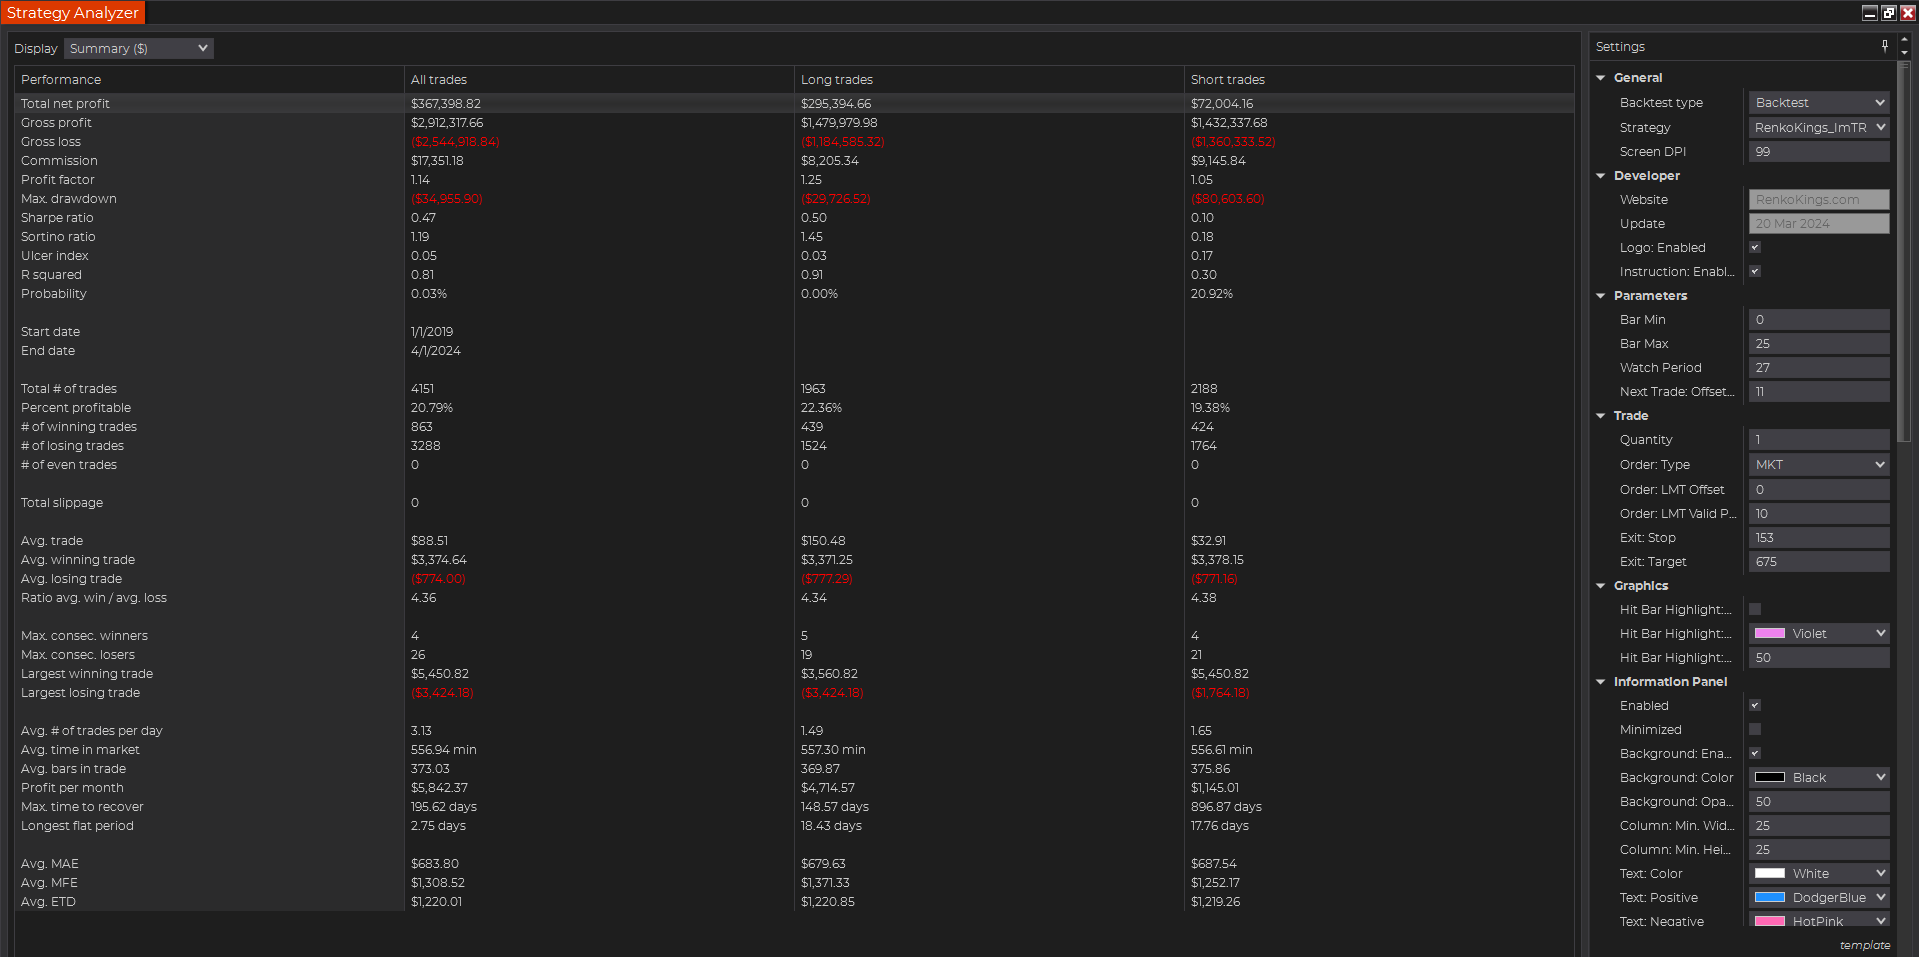Uncheck the Instruction: Enabled checkbox
Viewport: 1919px width, 957px height.
pos(1754,271)
